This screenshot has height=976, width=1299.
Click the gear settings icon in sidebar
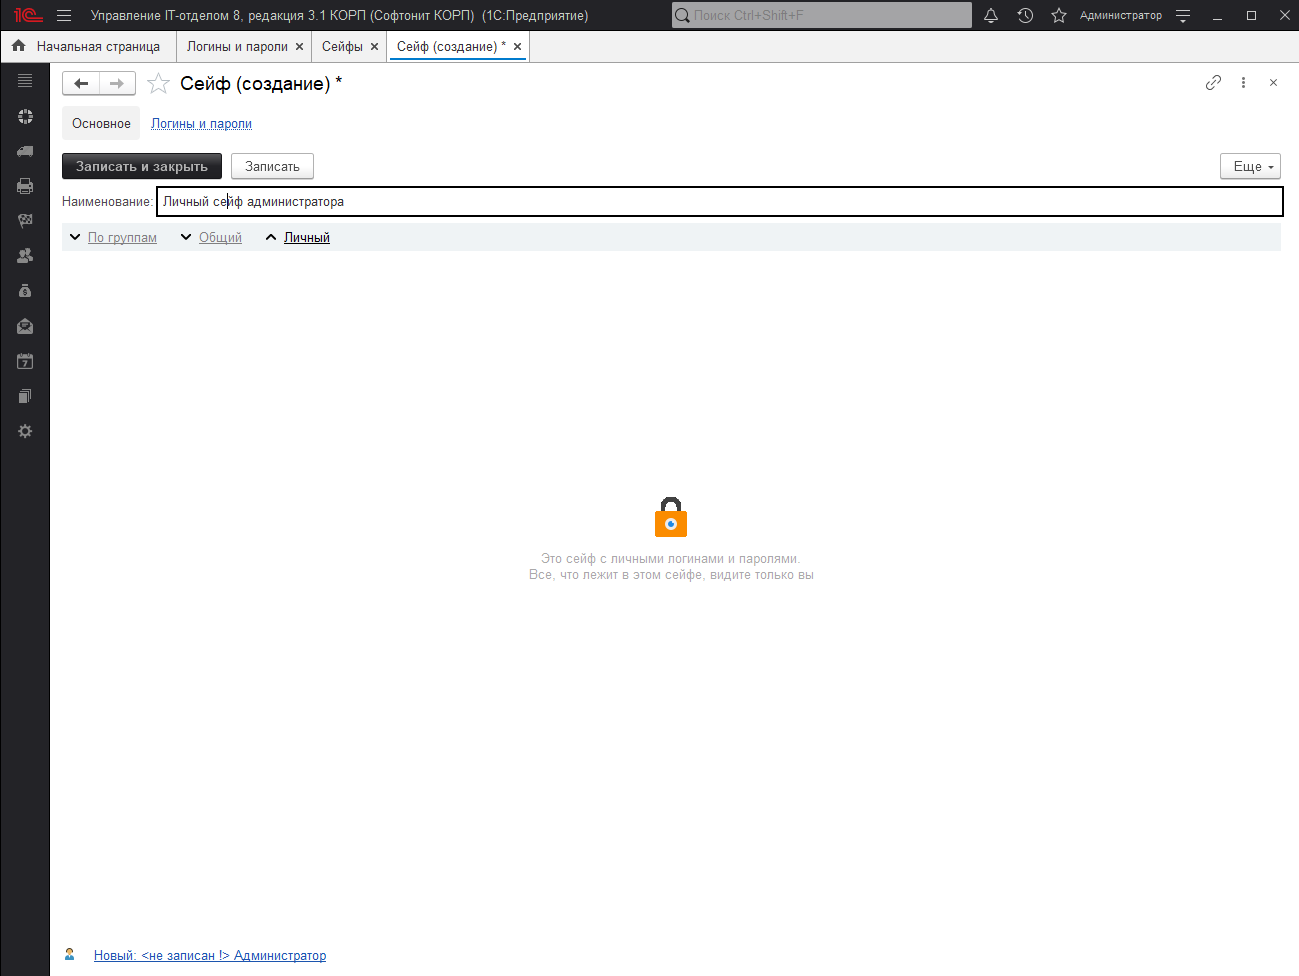25,431
